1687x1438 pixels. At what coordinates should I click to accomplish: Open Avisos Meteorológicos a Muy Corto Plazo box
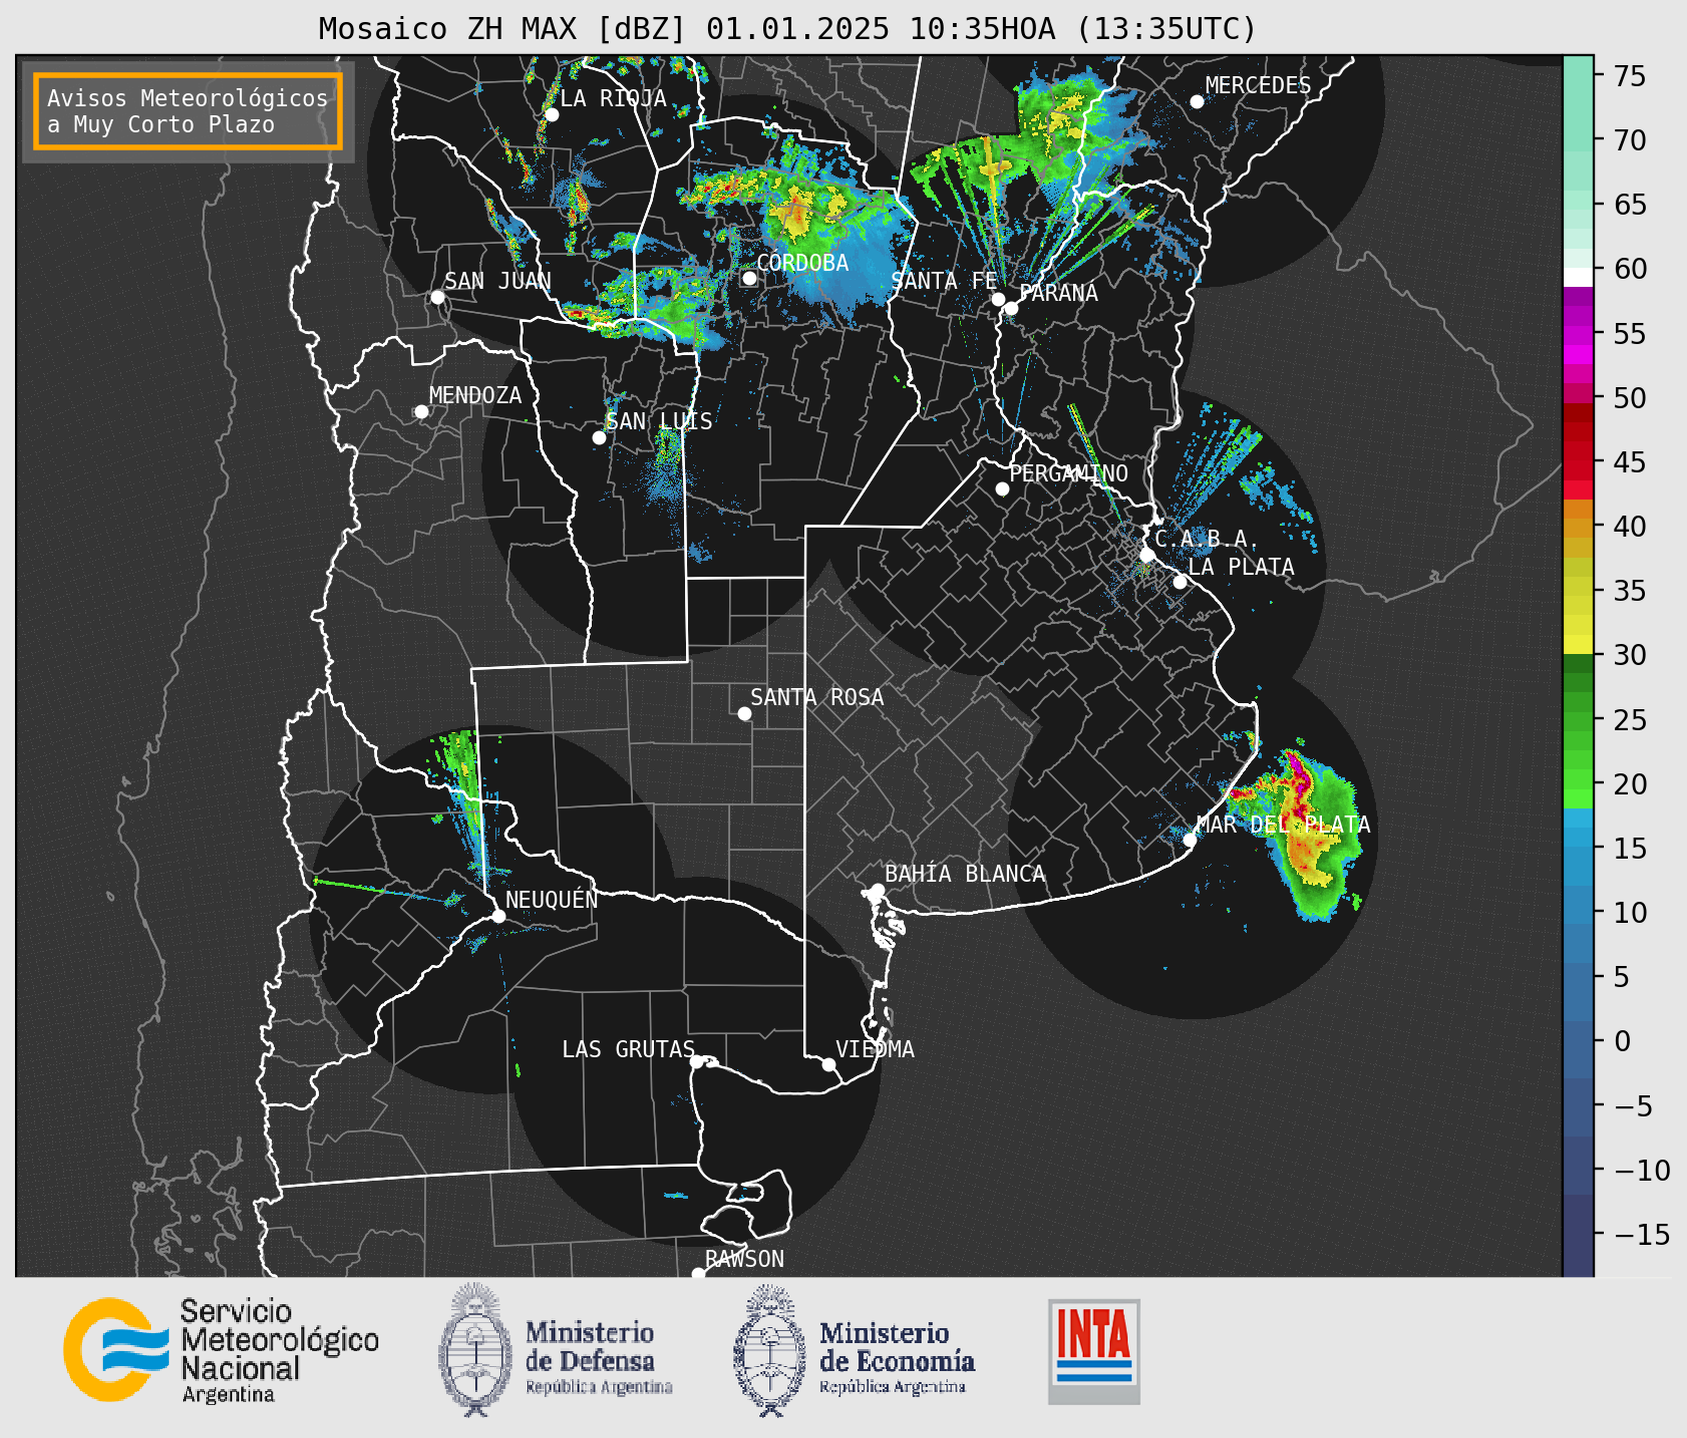tap(188, 111)
